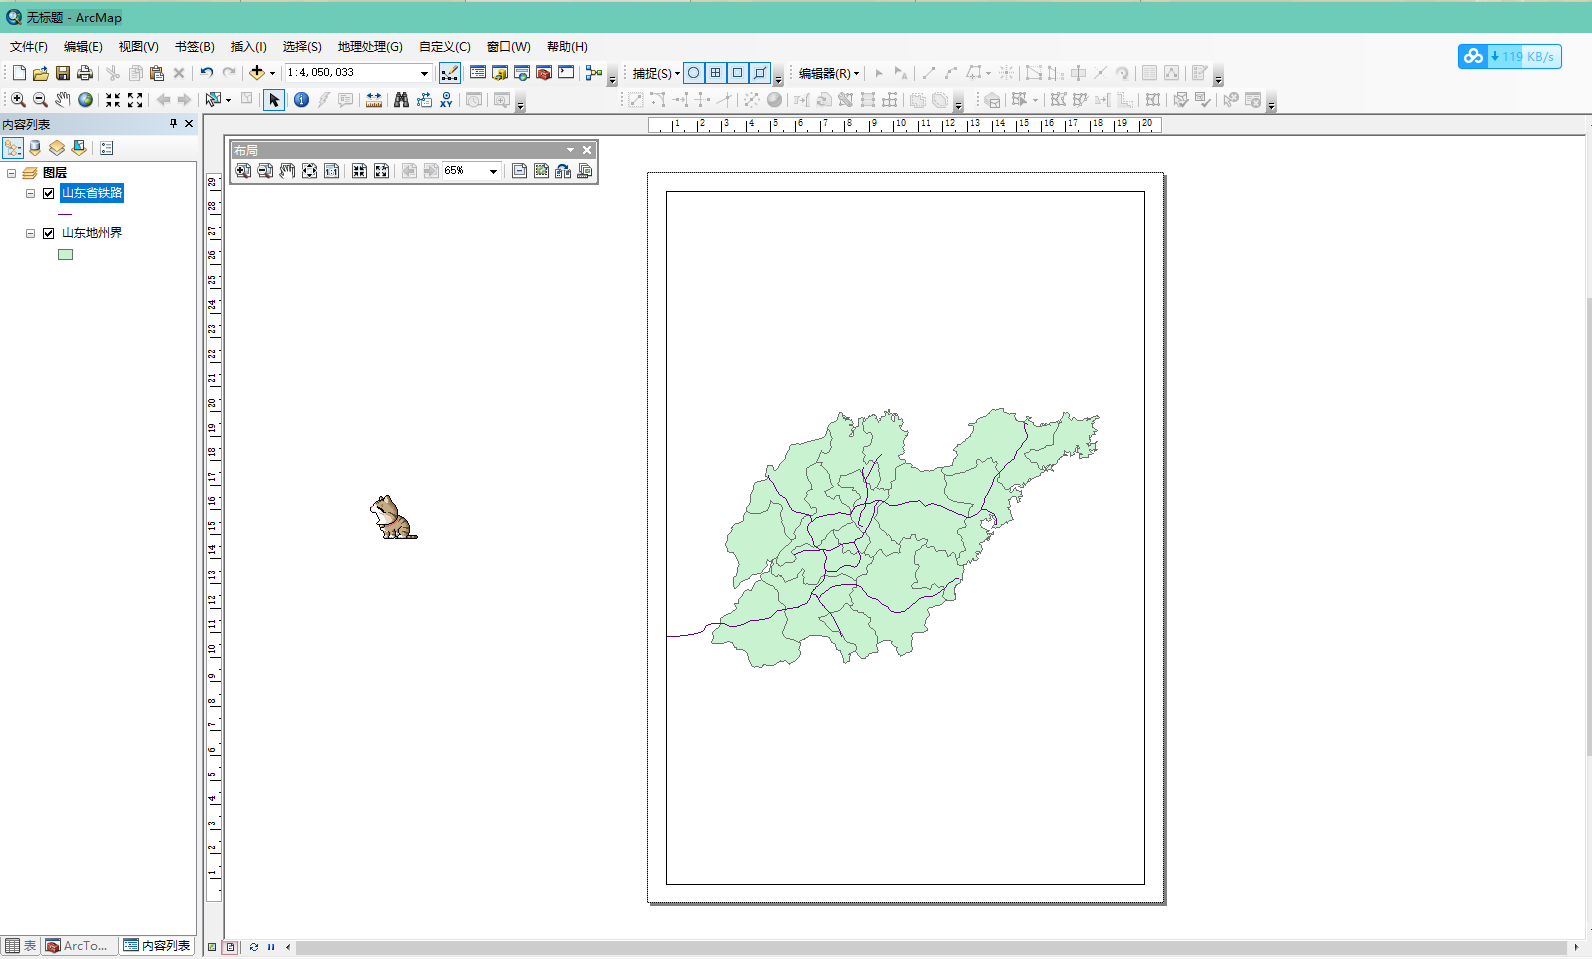This screenshot has width=1592, height=959.
Task: Click the New map document icon
Action: pos(19,73)
